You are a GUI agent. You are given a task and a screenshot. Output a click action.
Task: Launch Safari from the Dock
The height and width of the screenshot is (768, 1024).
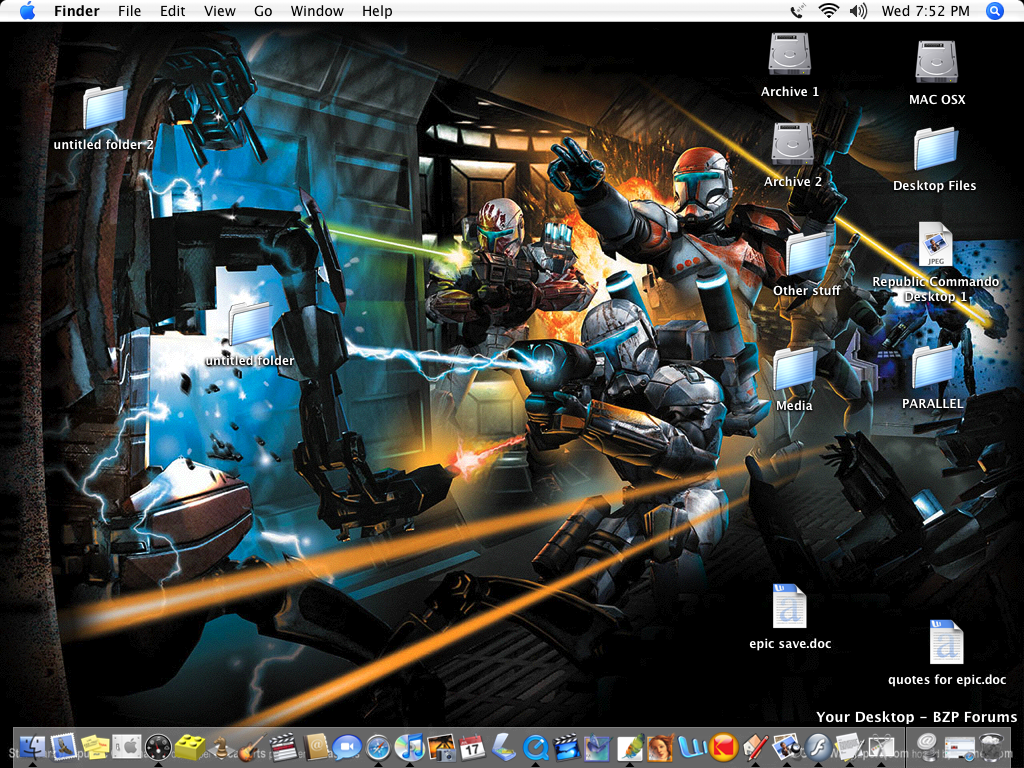(x=377, y=748)
